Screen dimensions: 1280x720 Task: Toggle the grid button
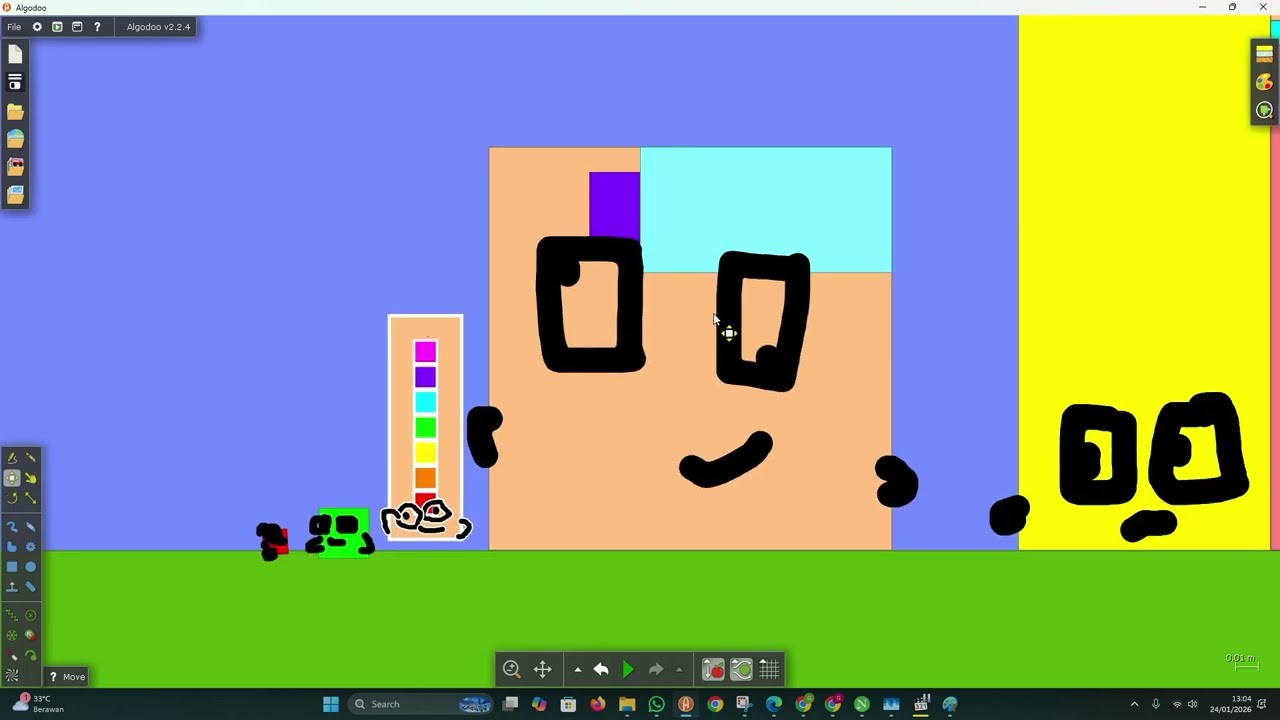click(x=769, y=669)
